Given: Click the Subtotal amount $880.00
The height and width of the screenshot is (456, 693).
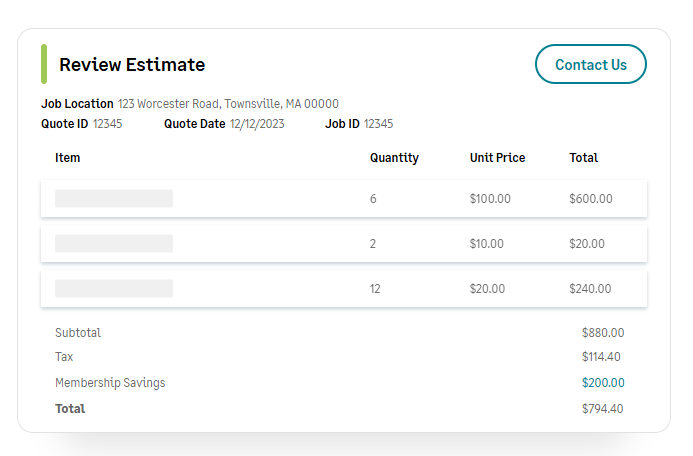Looking at the screenshot, I should (x=603, y=333).
